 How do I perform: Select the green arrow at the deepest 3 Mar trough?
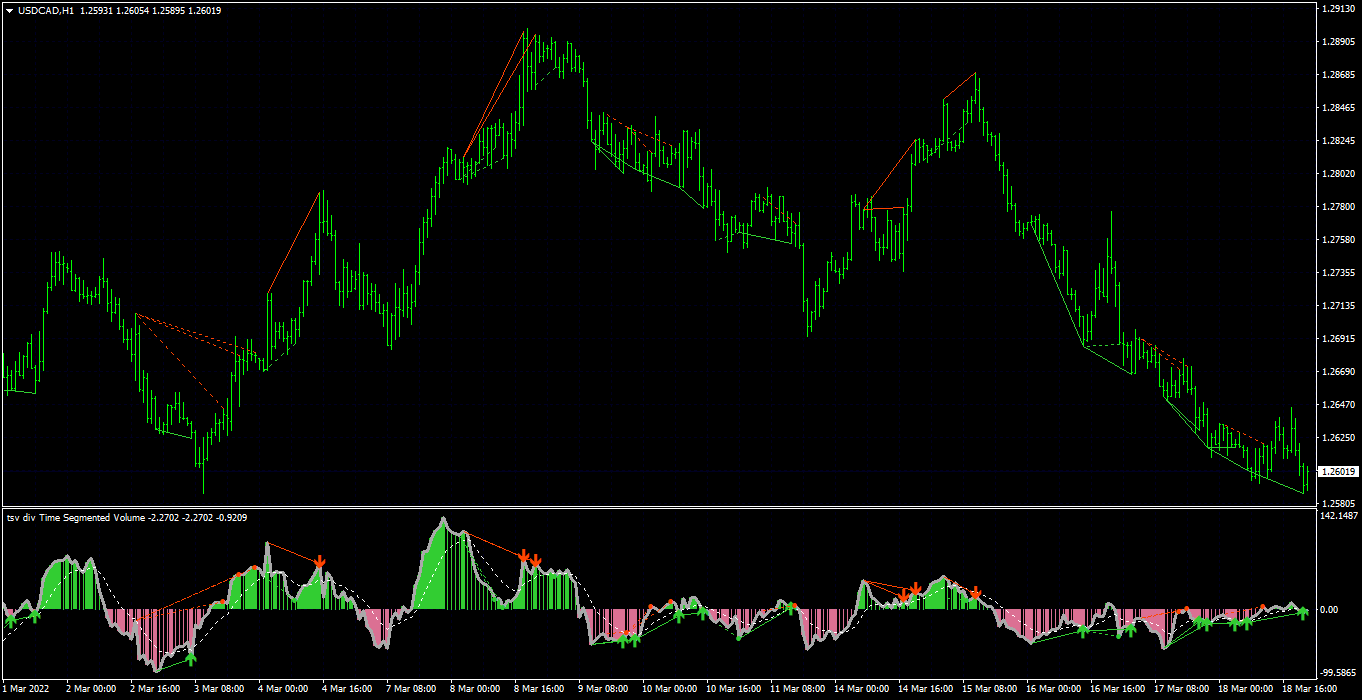tap(191, 657)
